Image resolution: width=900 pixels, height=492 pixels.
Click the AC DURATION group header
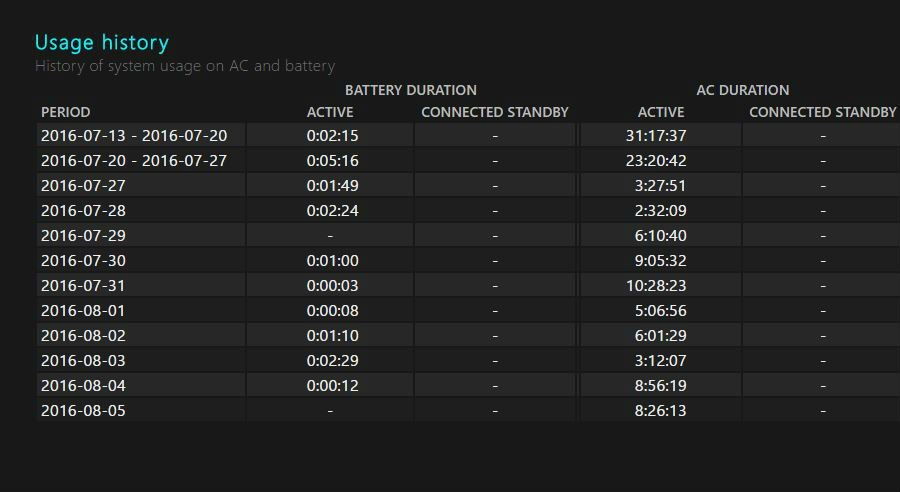tap(742, 90)
